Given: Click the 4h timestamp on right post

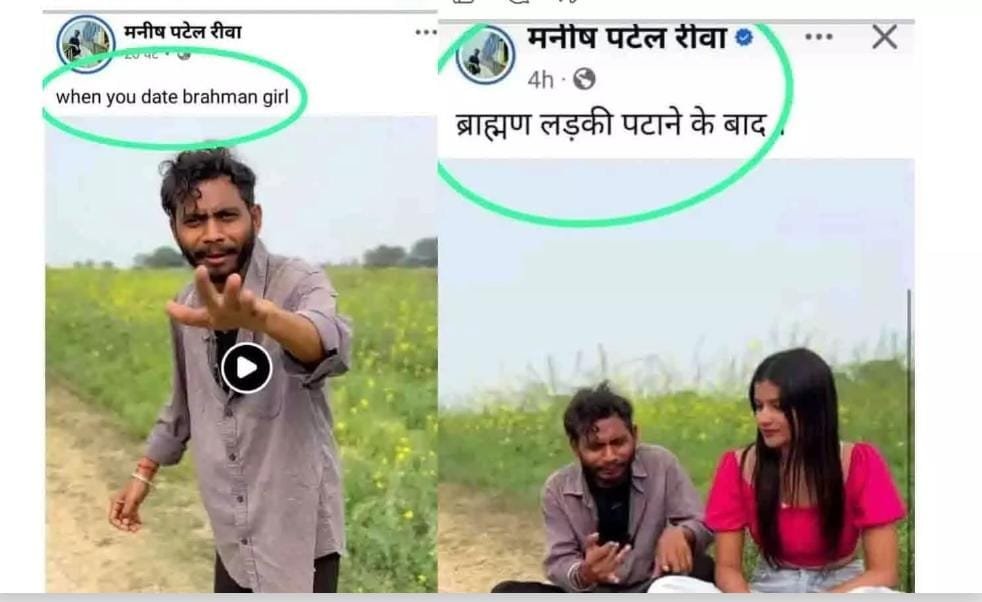Looking at the screenshot, I should [540, 80].
